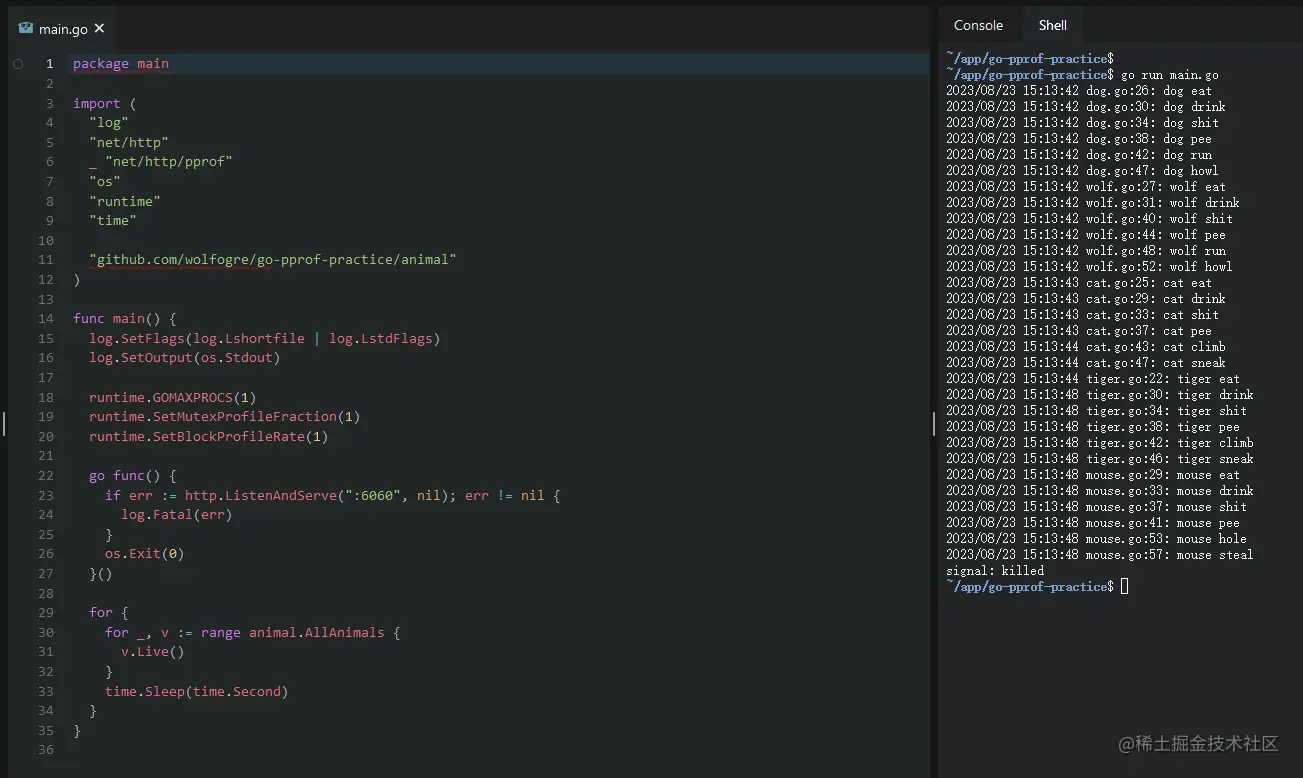1303x778 pixels.
Task: Toggle the breakpoint circle beside line 1
Action: coord(18,64)
